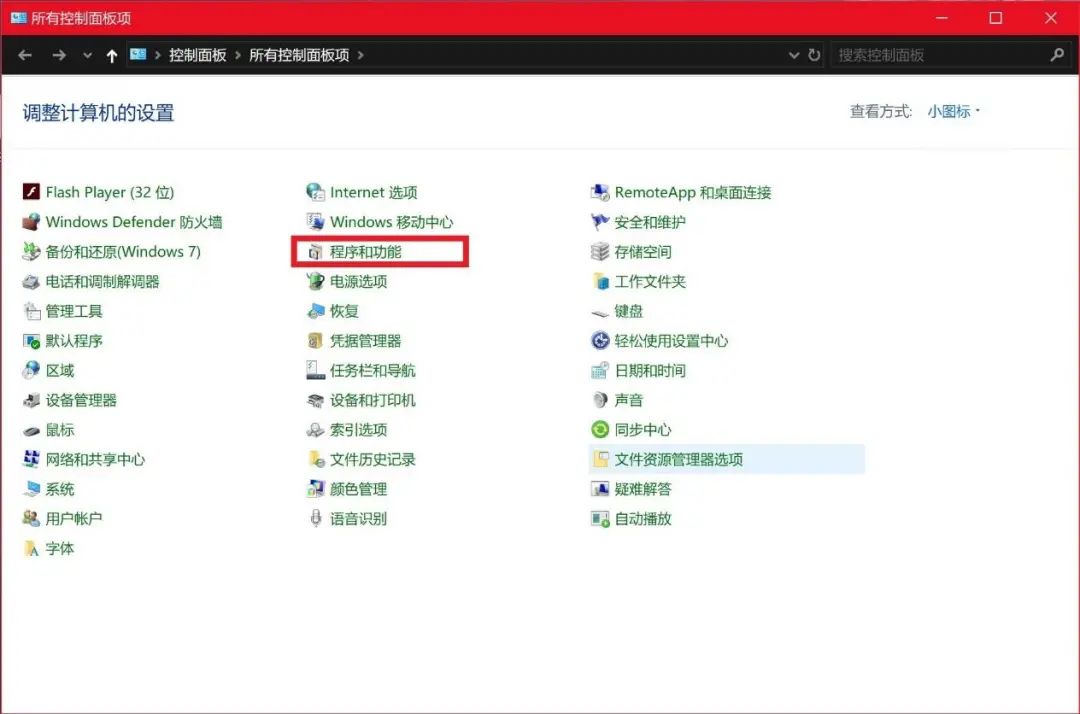The image size is (1080, 714).
Task: Open 文件资源管理器选项 link
Action: pos(678,459)
